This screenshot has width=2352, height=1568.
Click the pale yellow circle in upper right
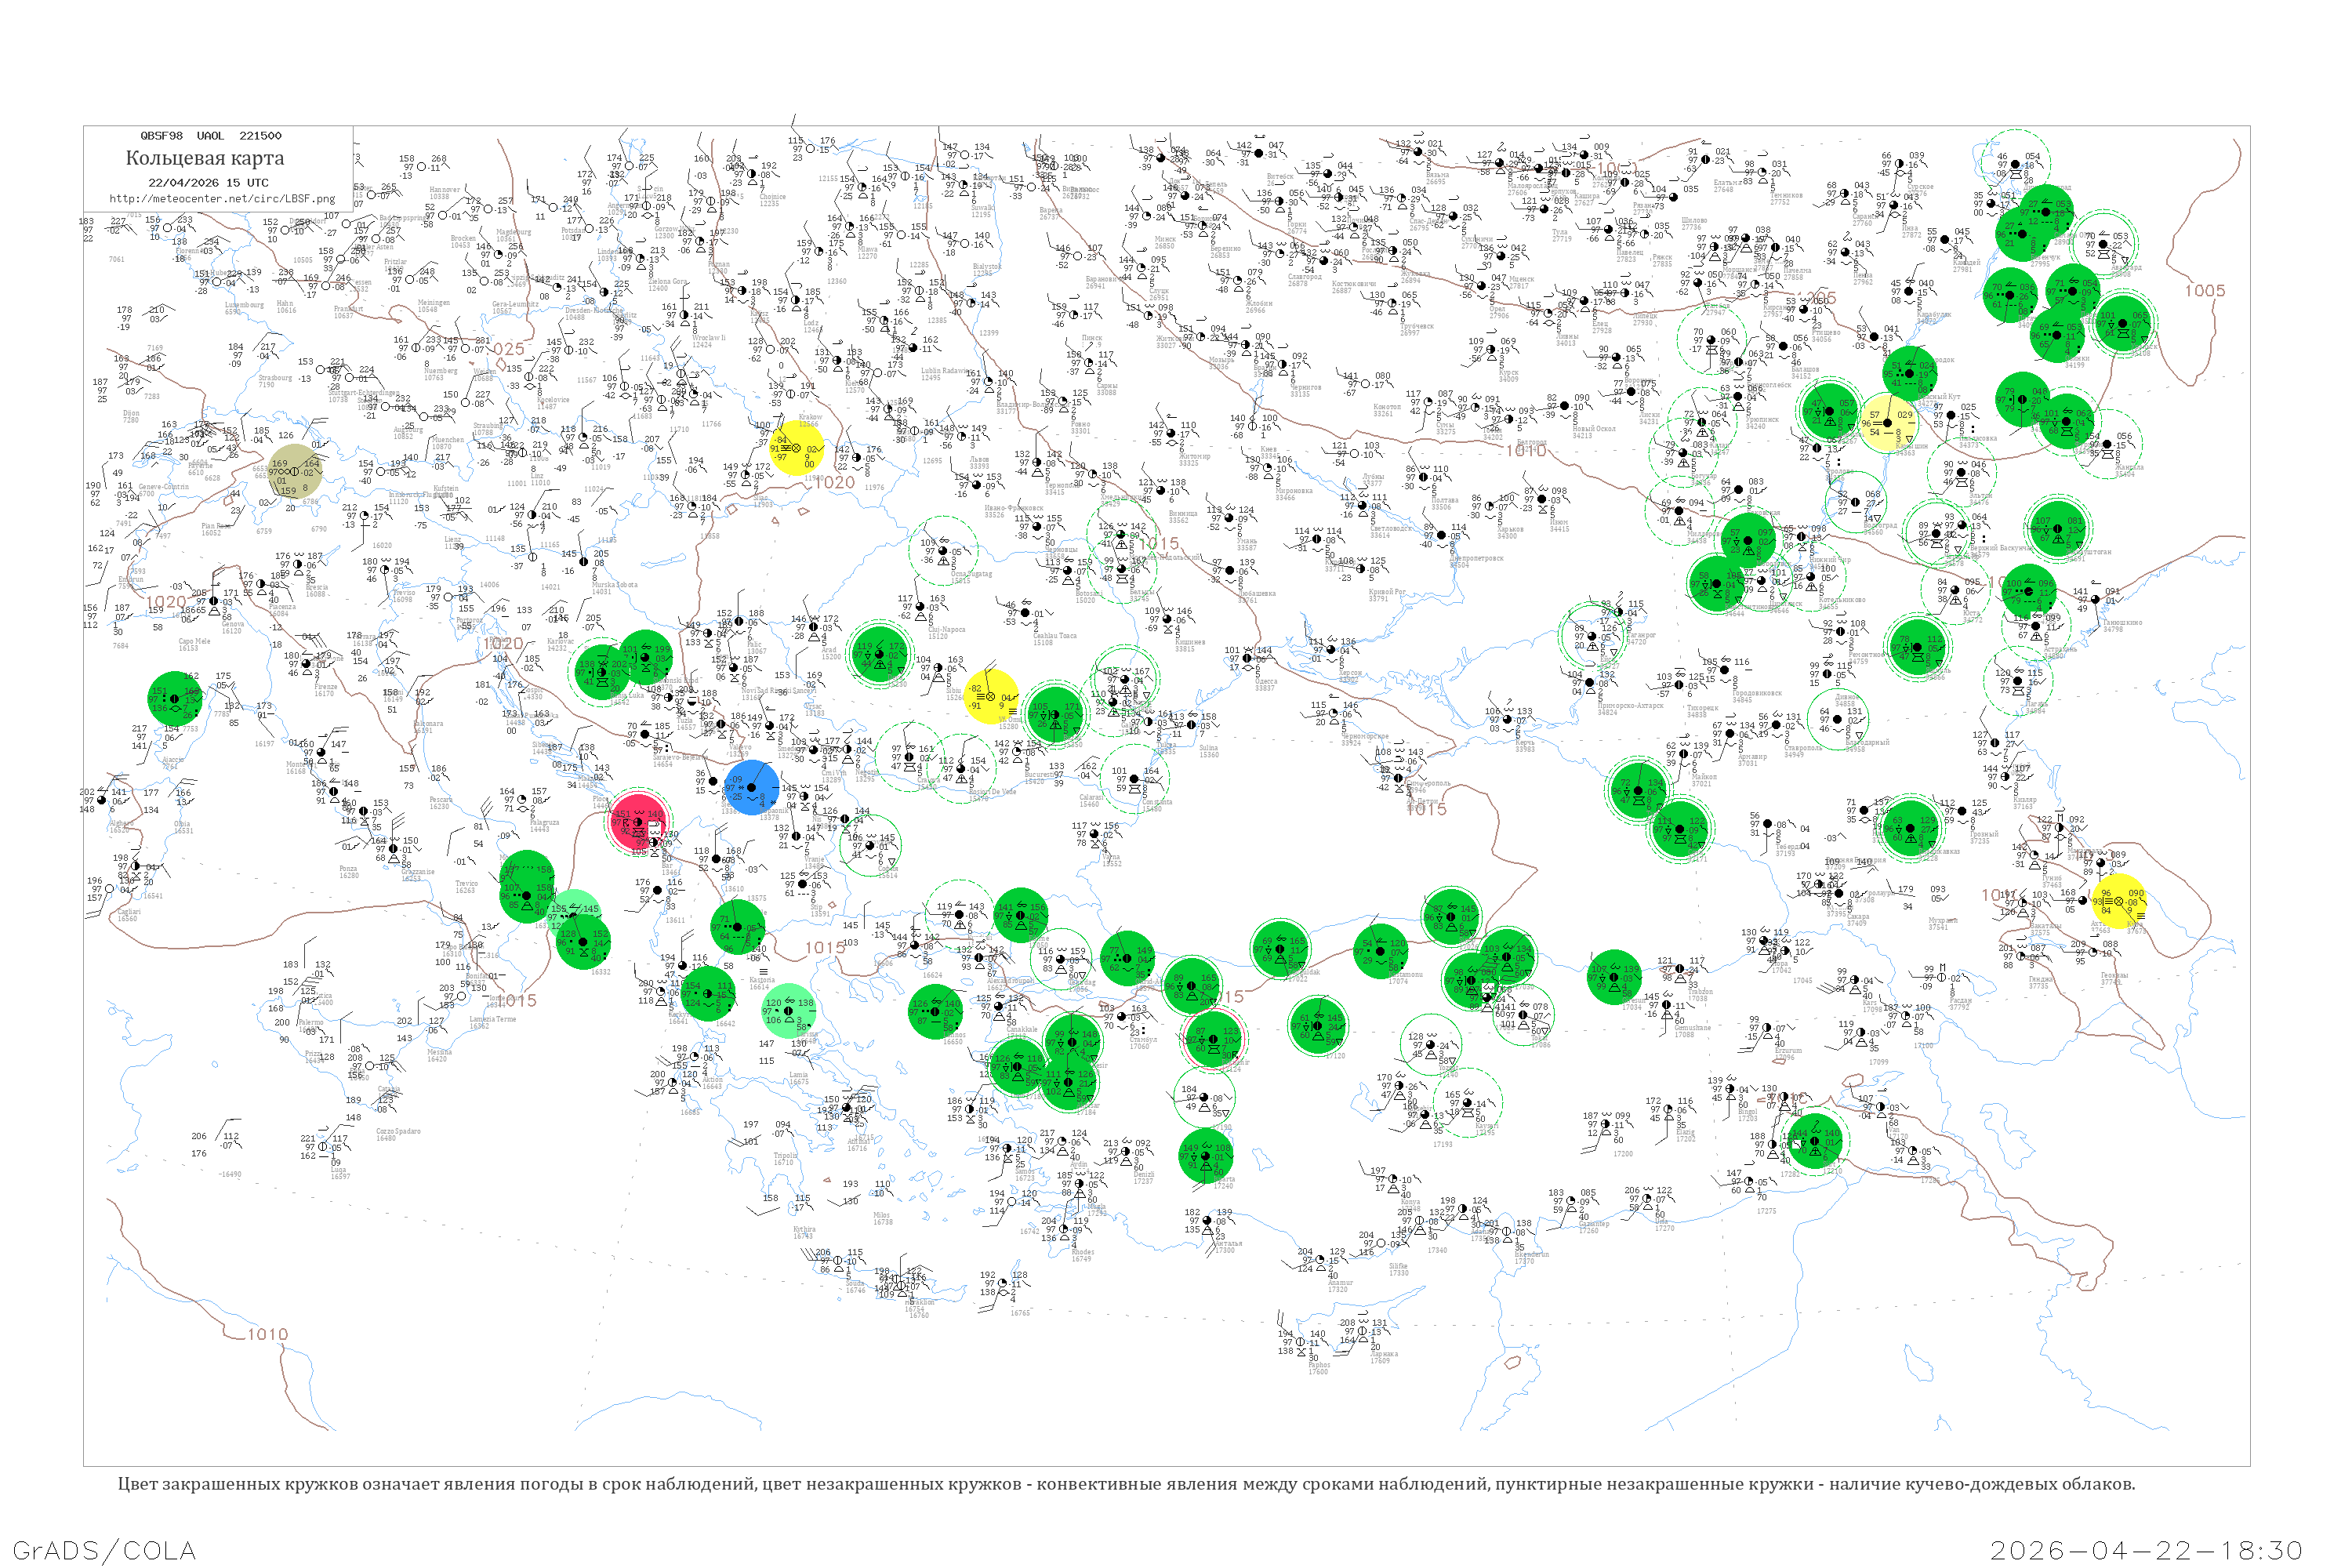[1888, 423]
